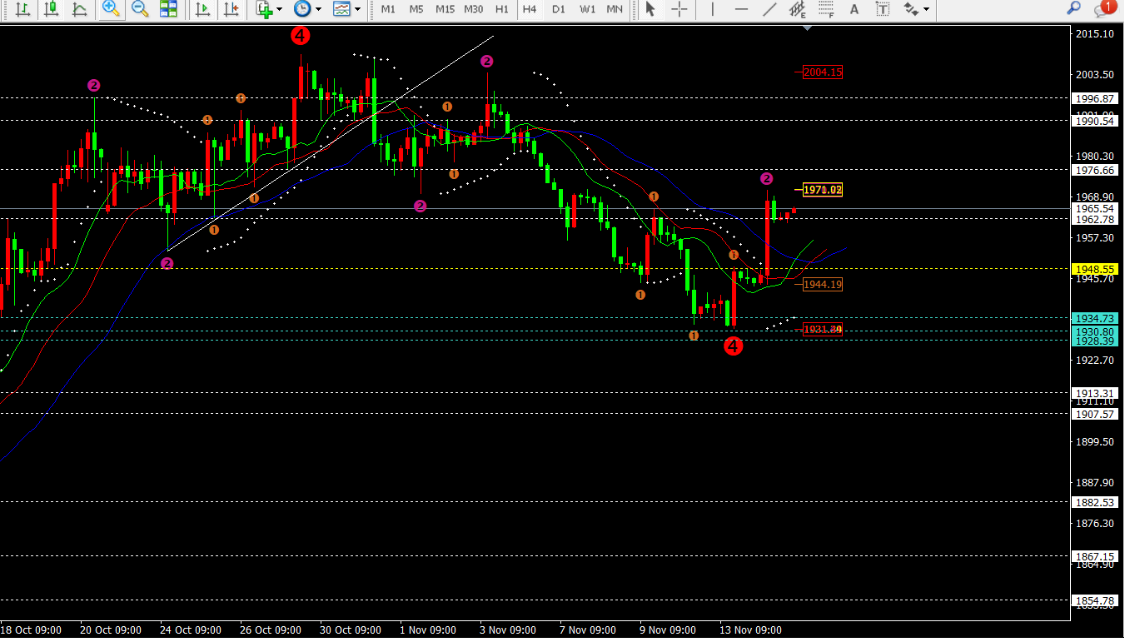Select the candlestick chart type
This screenshot has height=638, width=1124.
52,9
